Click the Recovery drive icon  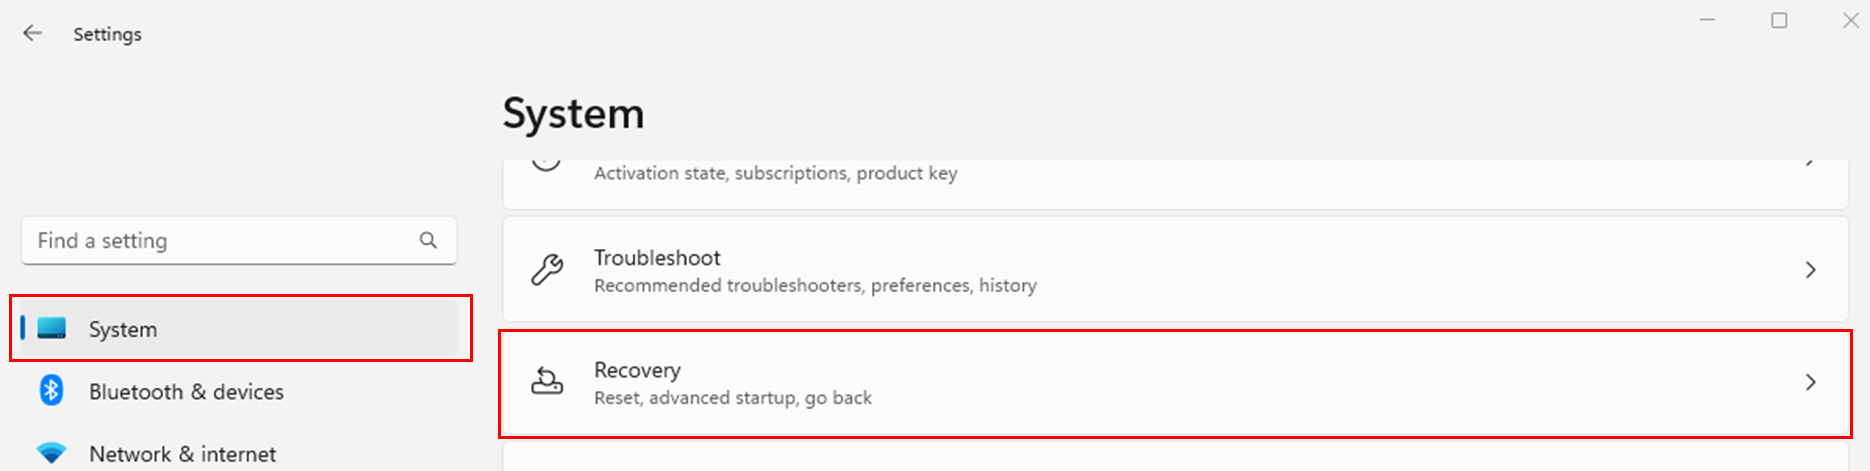pos(547,382)
